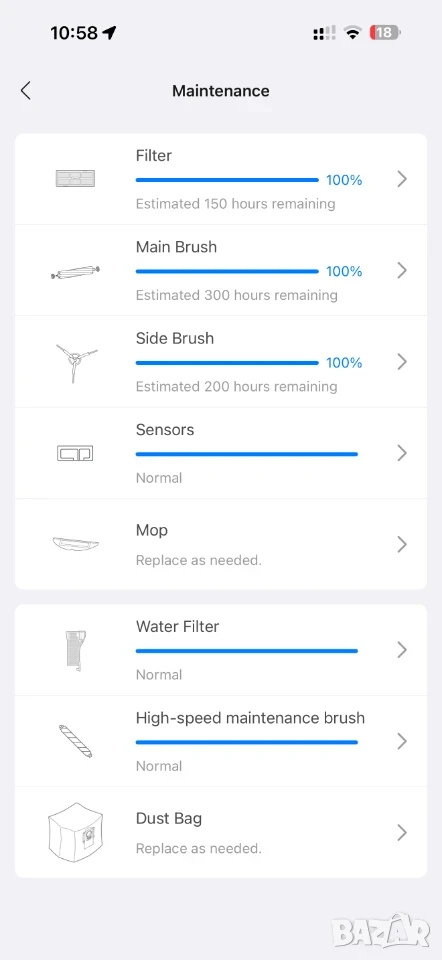Tap the Mop pad icon

(75, 544)
